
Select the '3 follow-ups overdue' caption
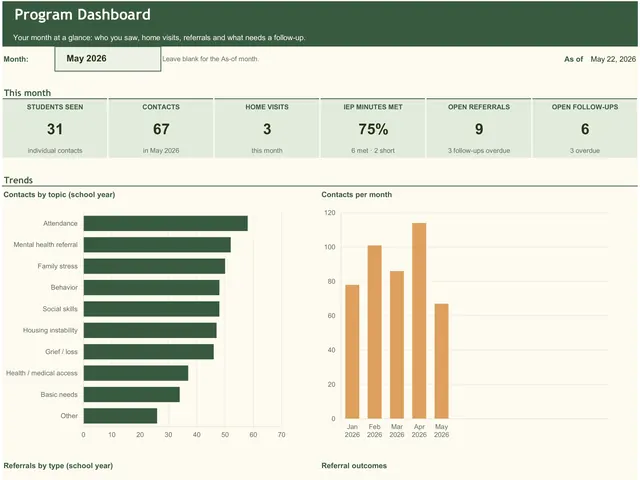pyautogui.click(x=479, y=151)
